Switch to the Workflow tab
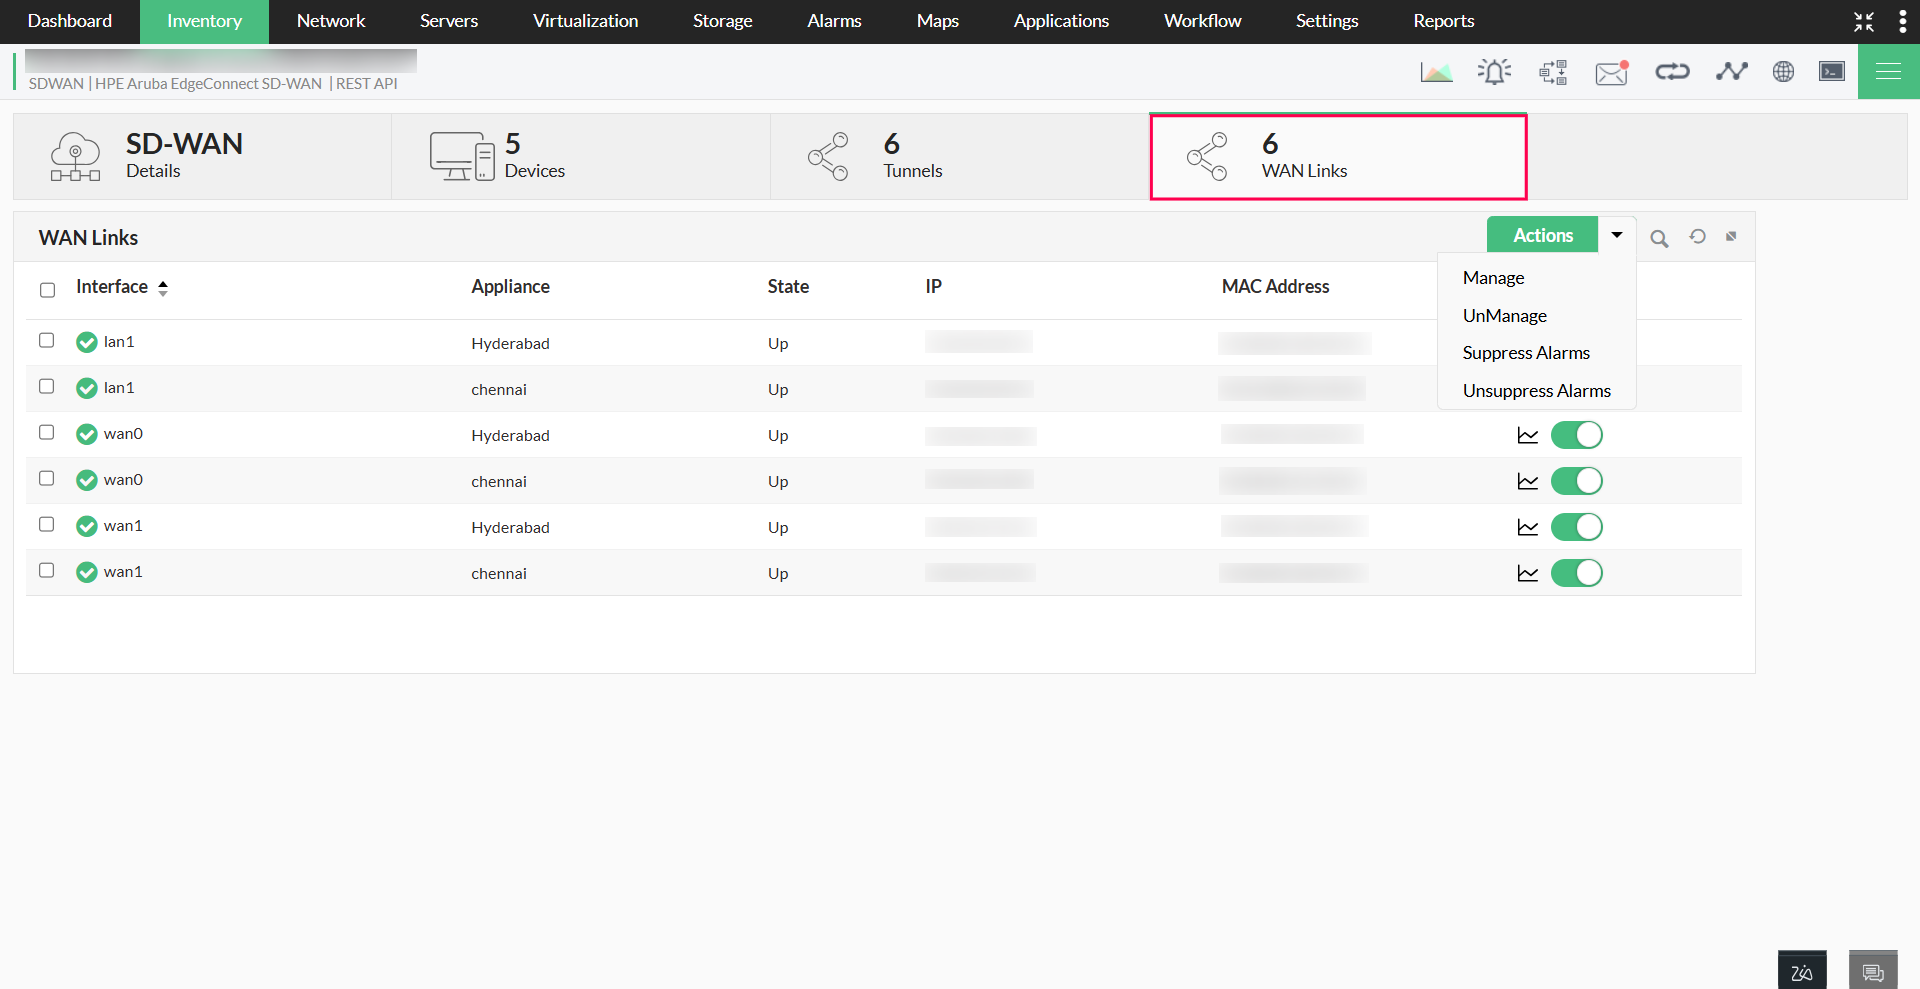1920x989 pixels. click(x=1203, y=21)
